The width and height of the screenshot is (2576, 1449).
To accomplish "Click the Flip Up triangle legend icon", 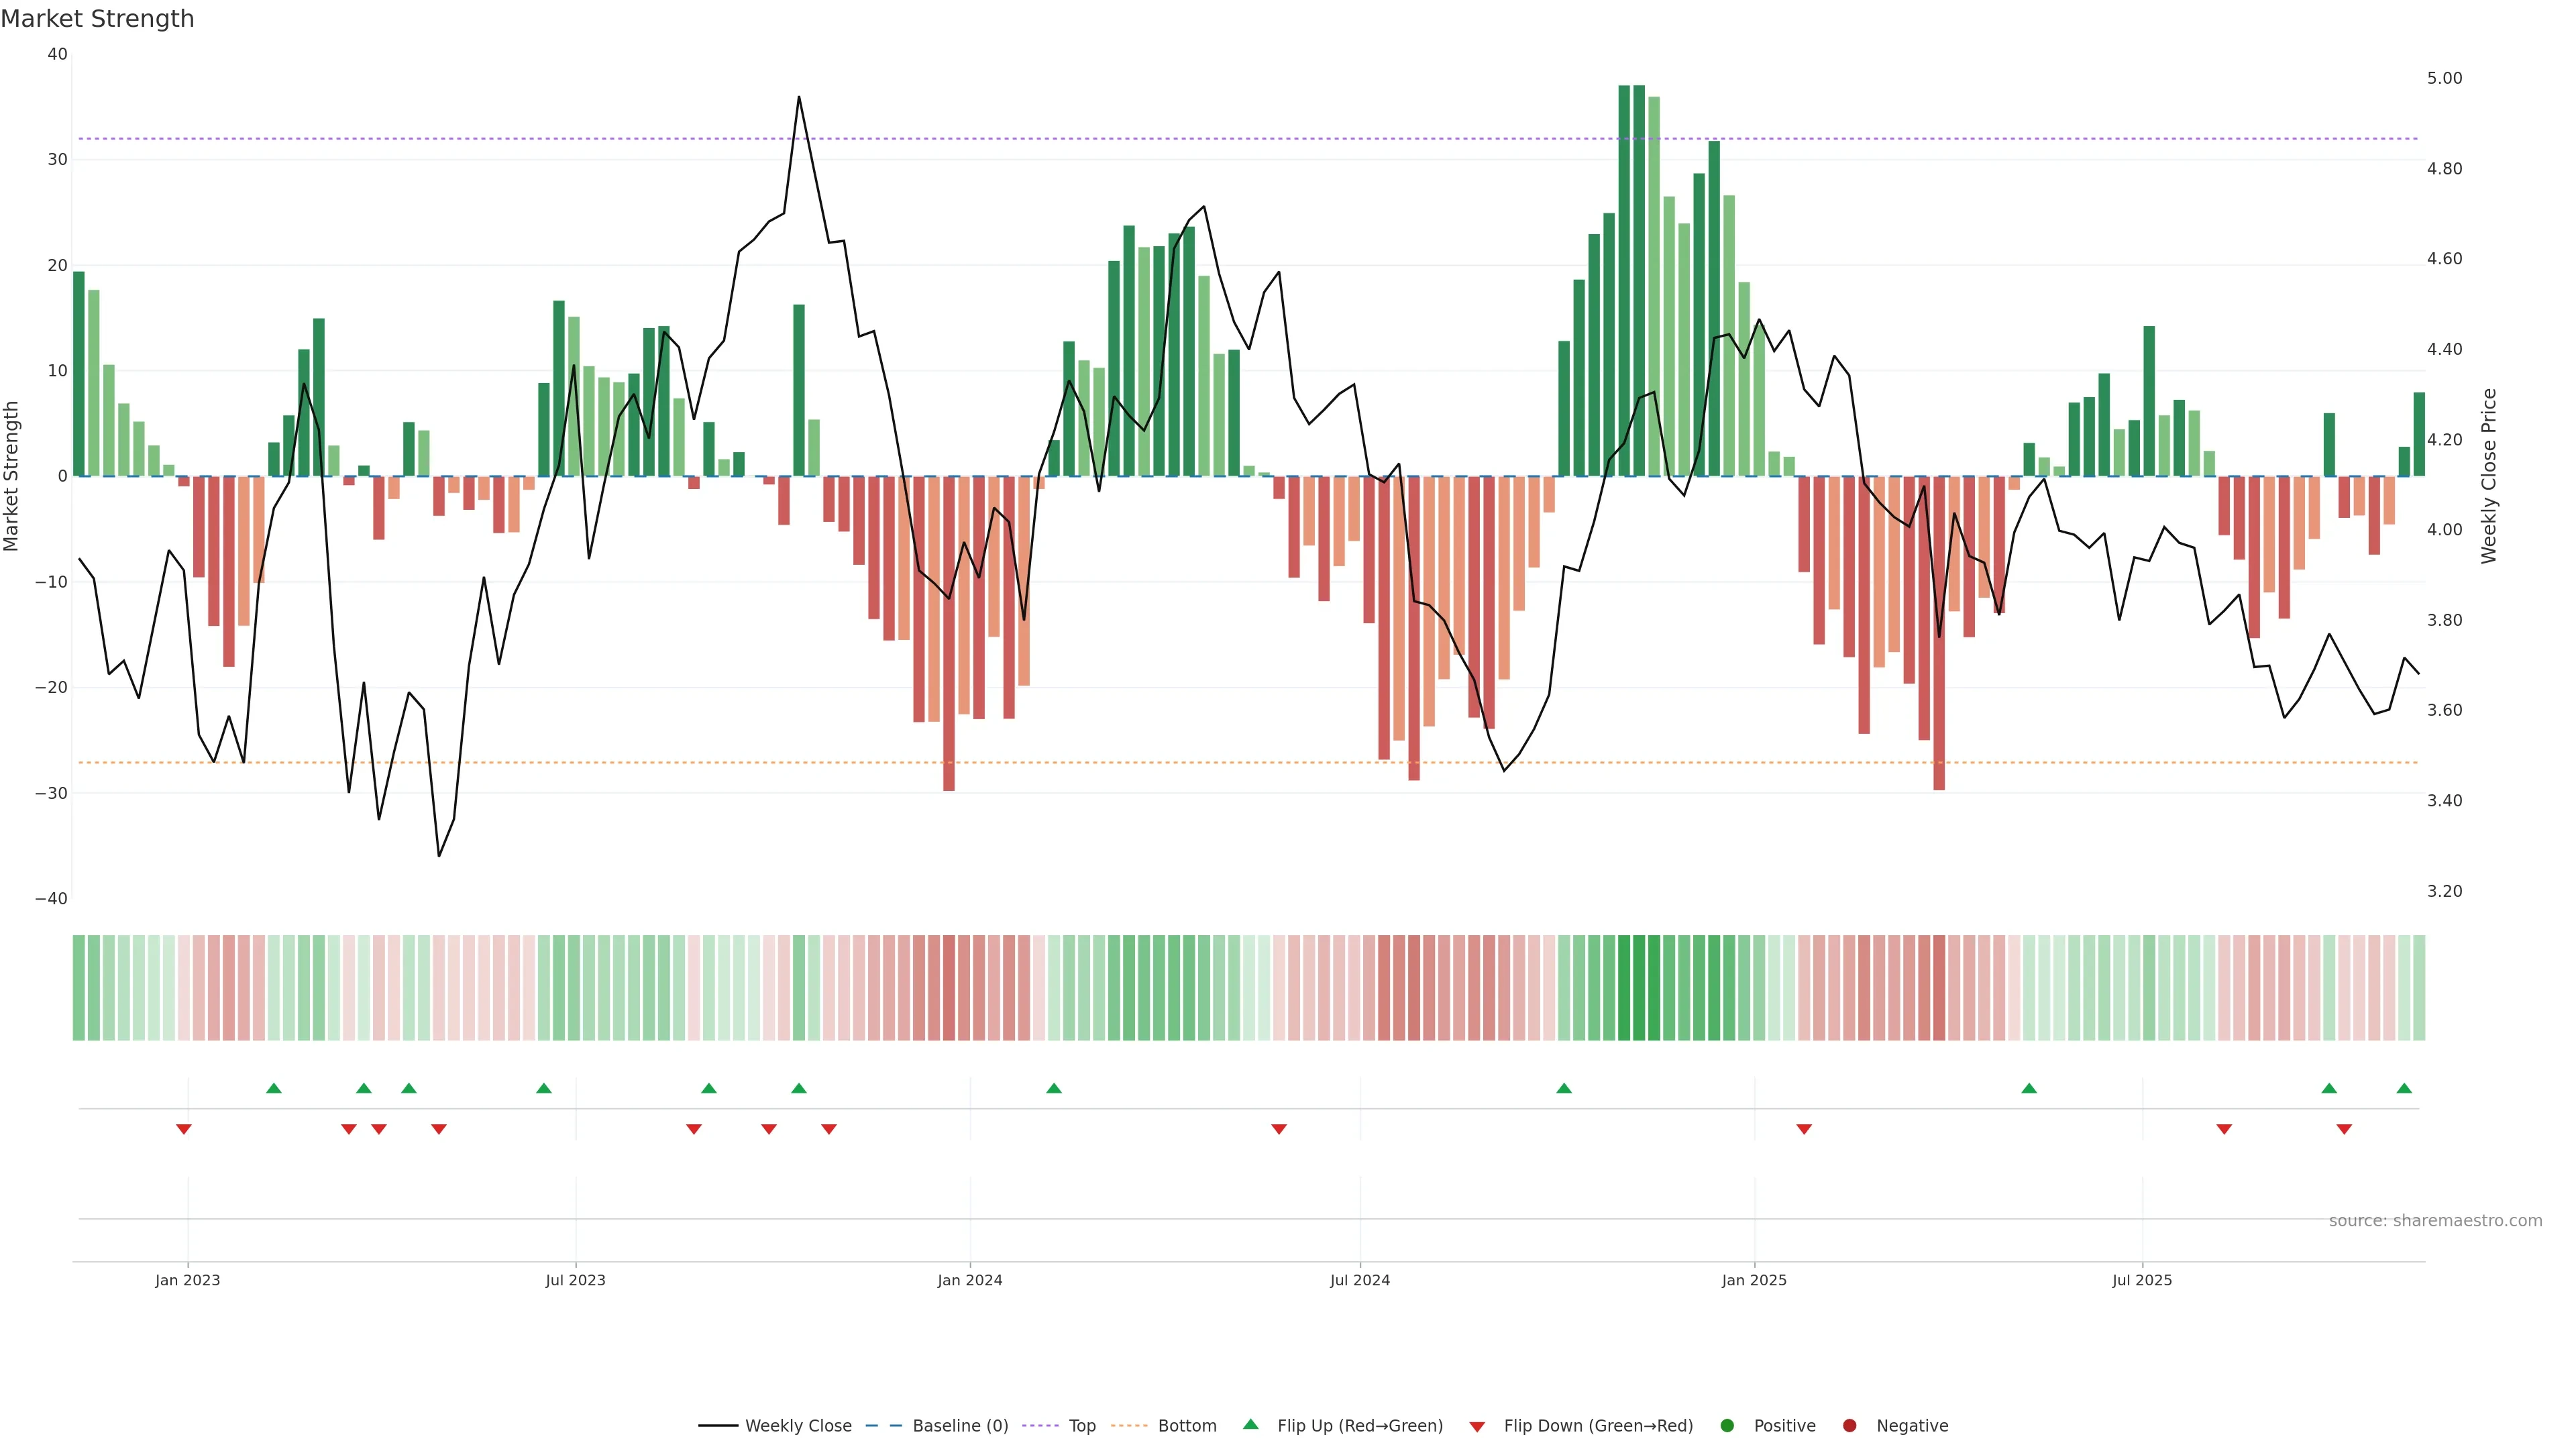I will pyautogui.click(x=1250, y=1424).
